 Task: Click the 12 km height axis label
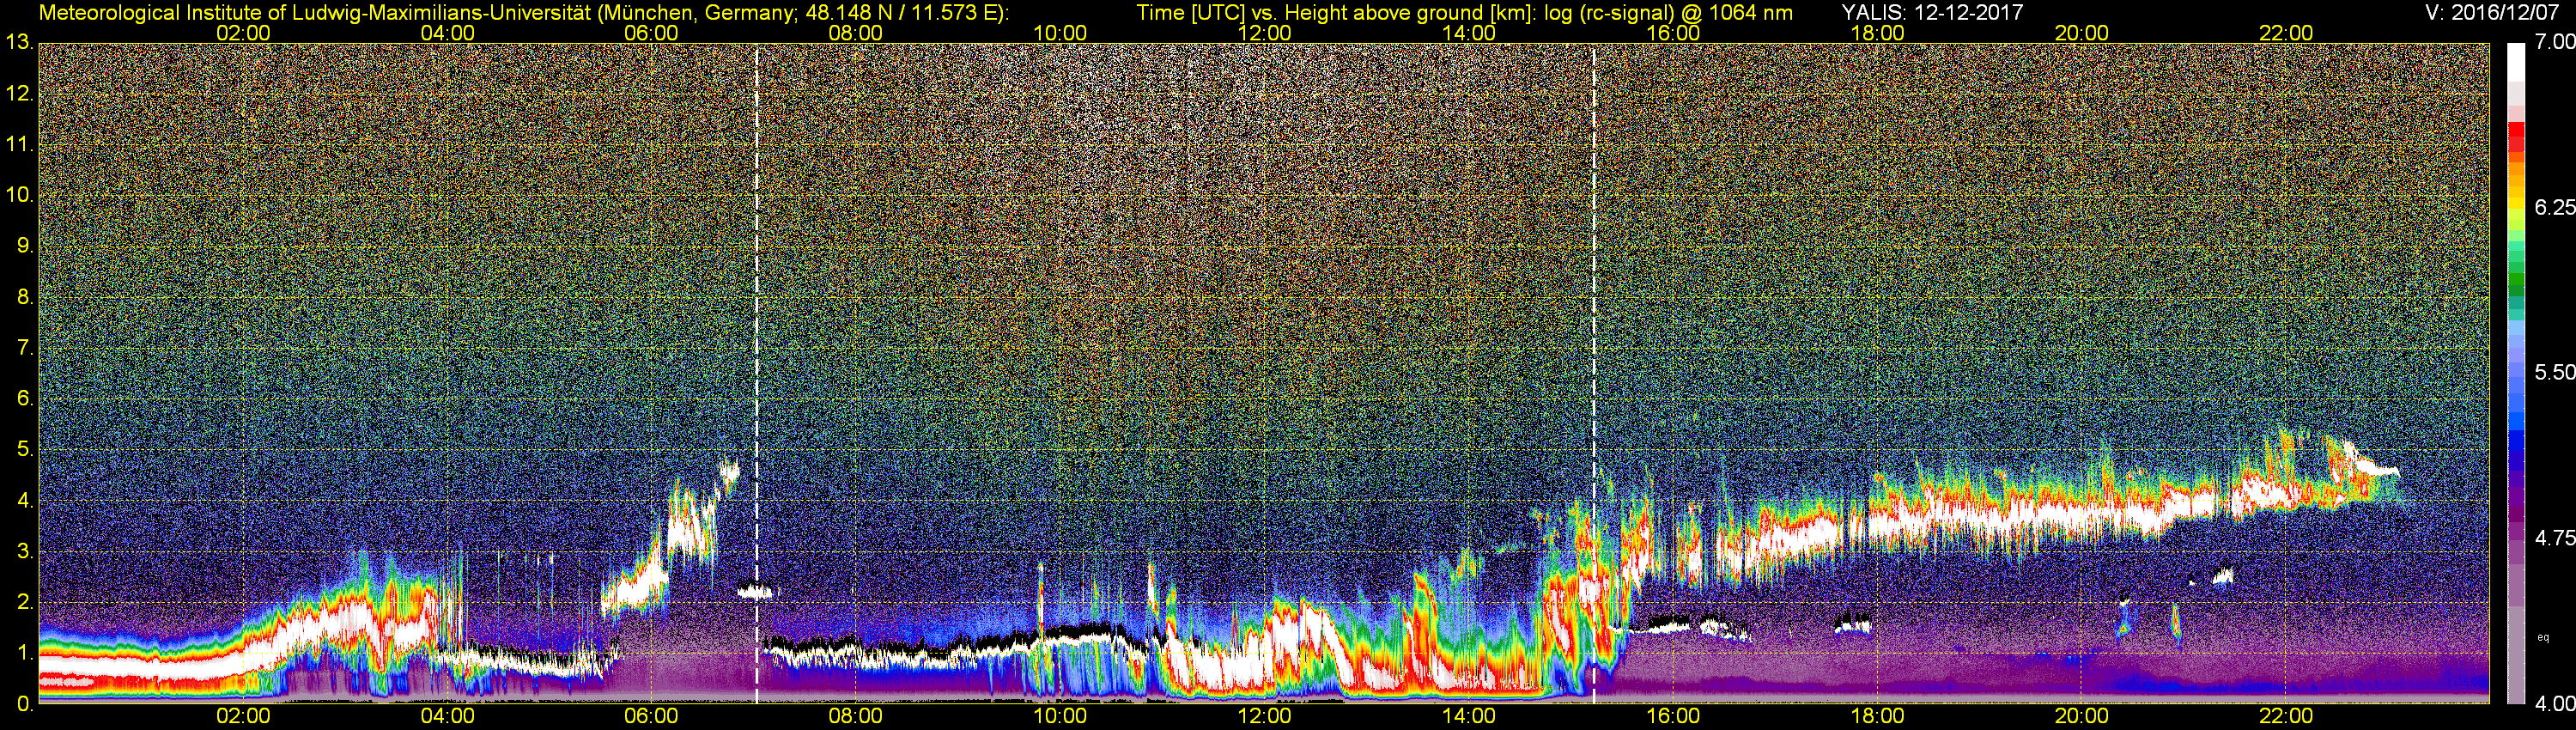pos(19,94)
